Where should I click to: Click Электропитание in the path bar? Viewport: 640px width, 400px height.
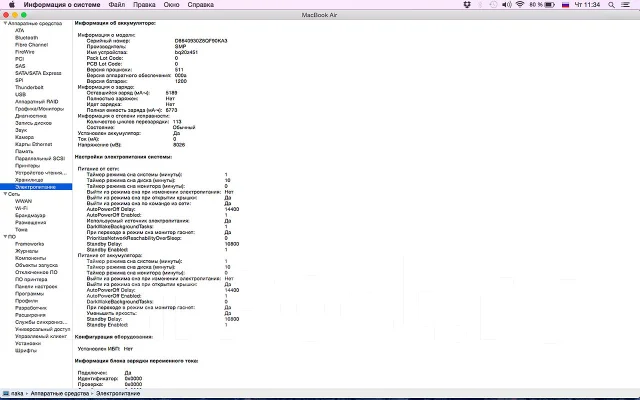click(118, 393)
